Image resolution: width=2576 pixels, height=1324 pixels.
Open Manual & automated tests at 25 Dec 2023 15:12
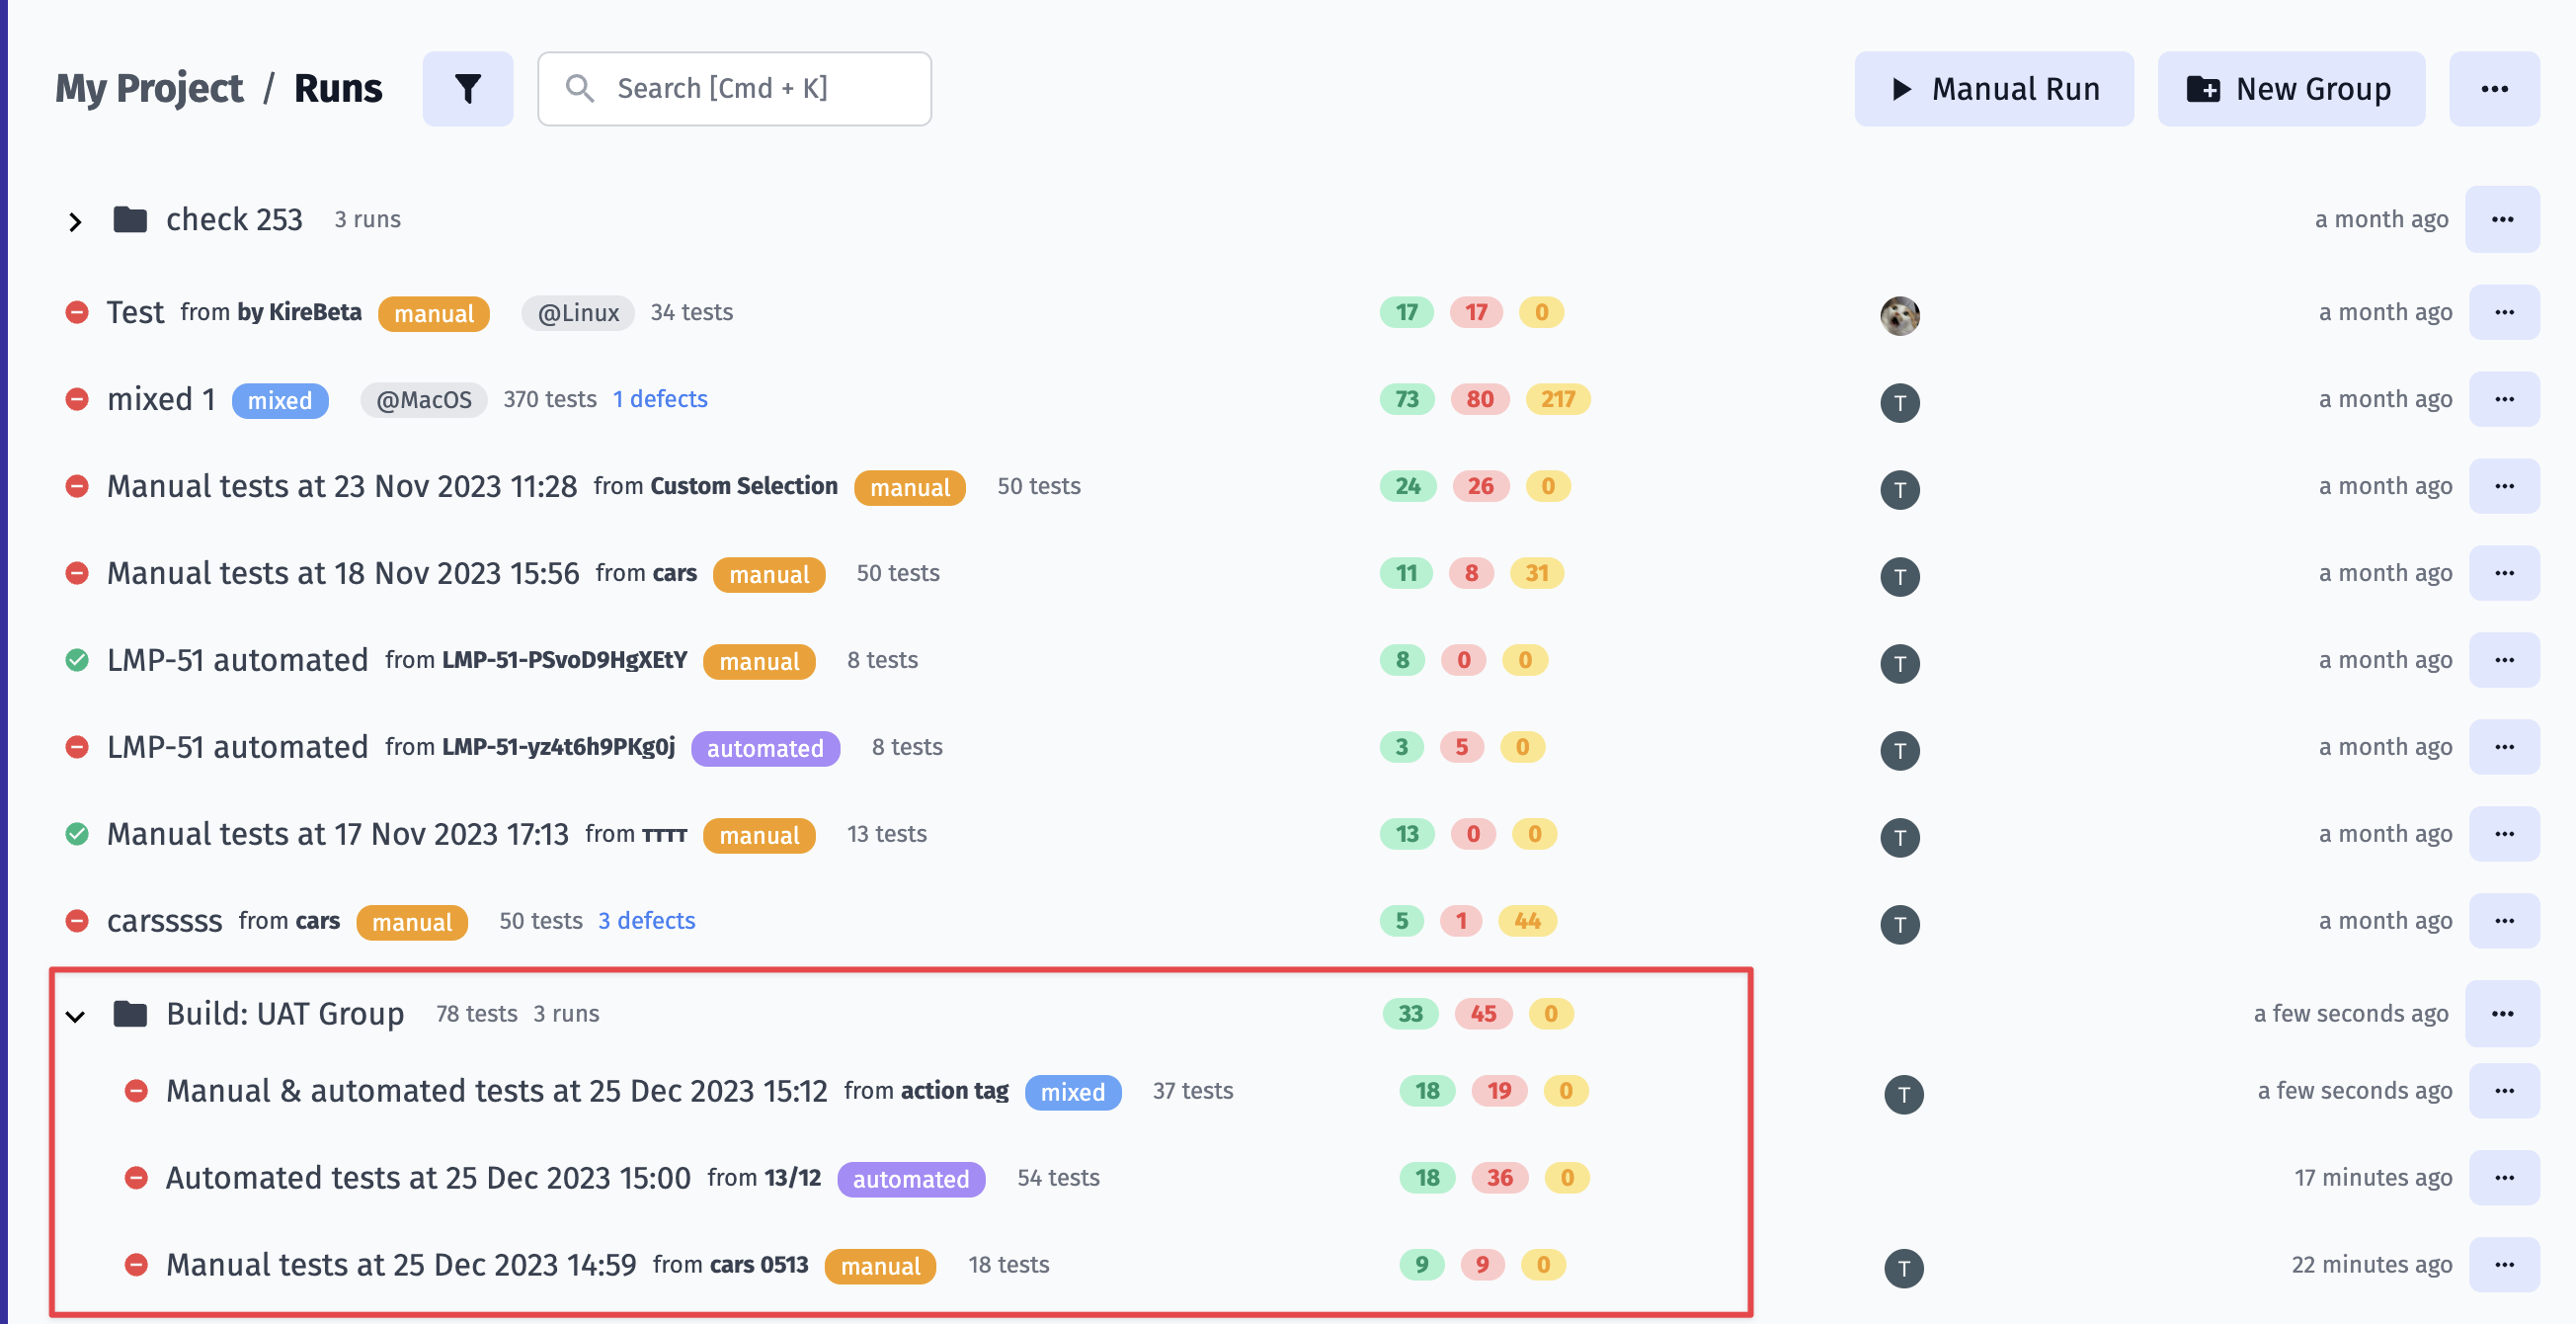tap(497, 1091)
